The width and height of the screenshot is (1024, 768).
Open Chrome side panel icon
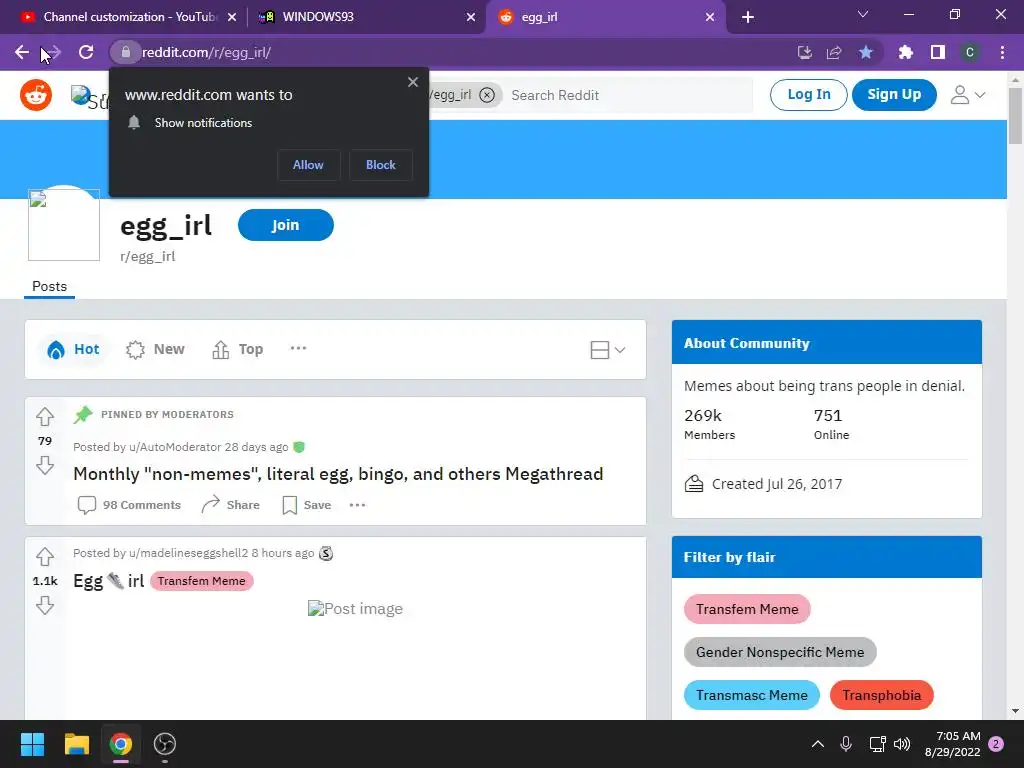coord(938,52)
